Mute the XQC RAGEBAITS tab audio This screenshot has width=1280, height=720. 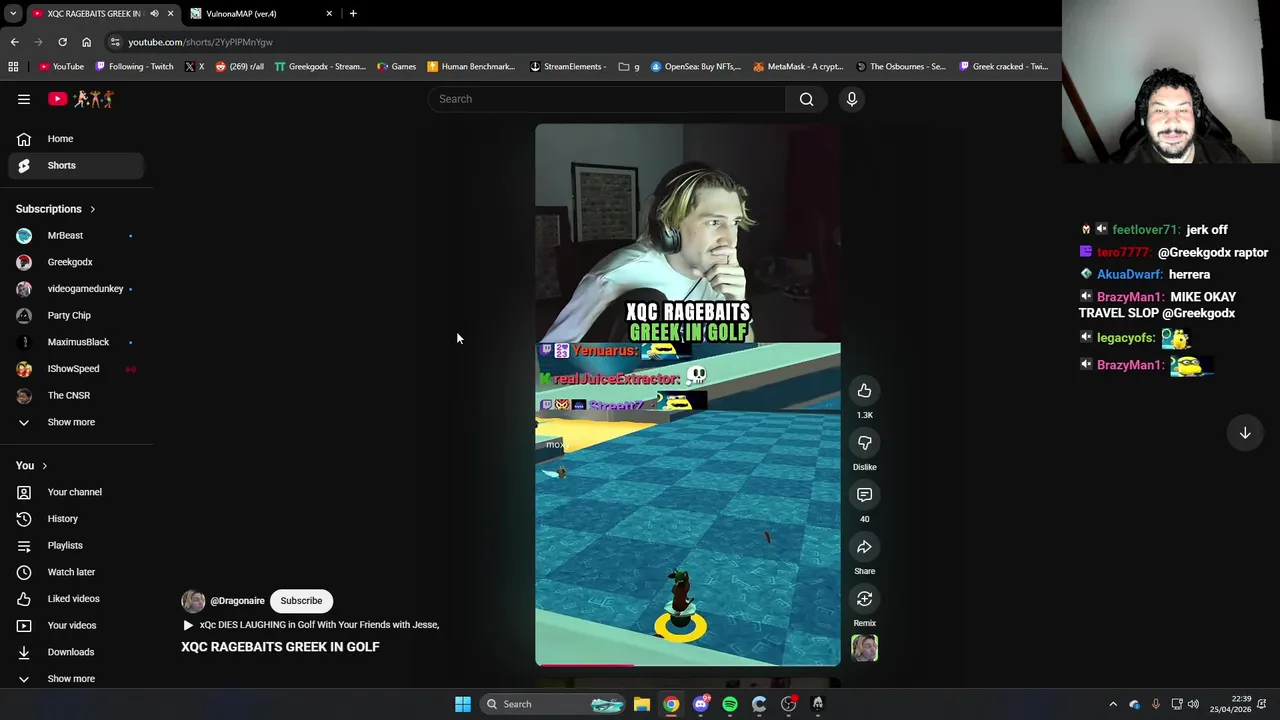(x=154, y=14)
